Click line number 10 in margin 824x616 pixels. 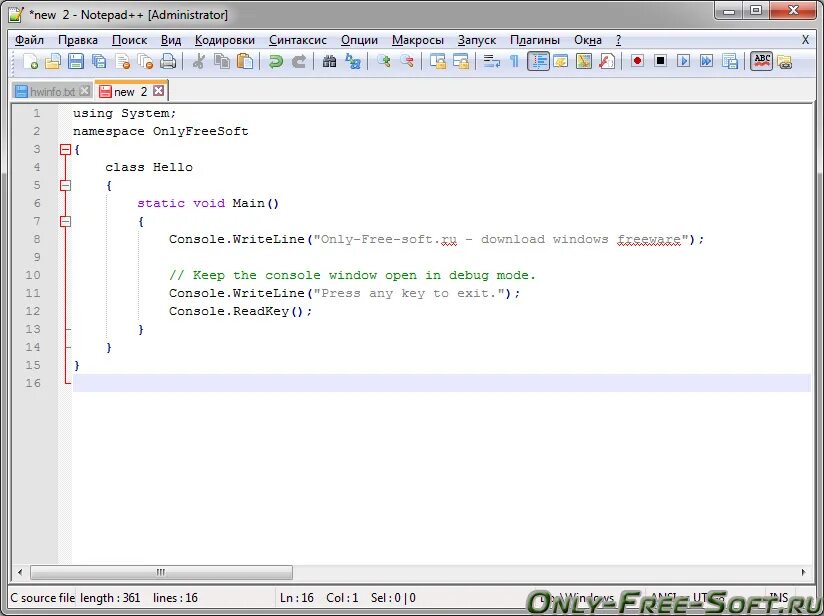tap(33, 275)
